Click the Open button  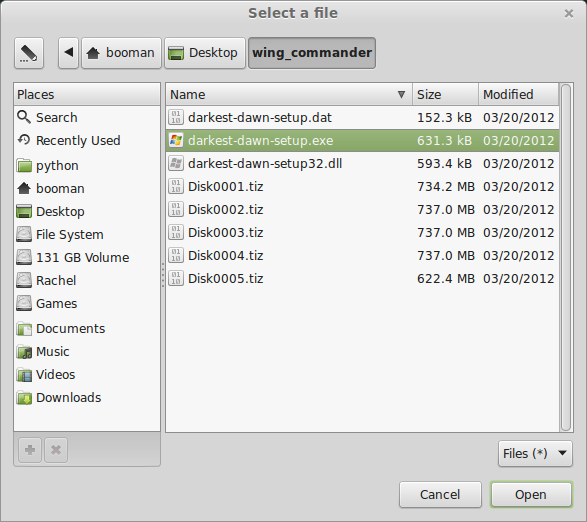click(x=531, y=495)
